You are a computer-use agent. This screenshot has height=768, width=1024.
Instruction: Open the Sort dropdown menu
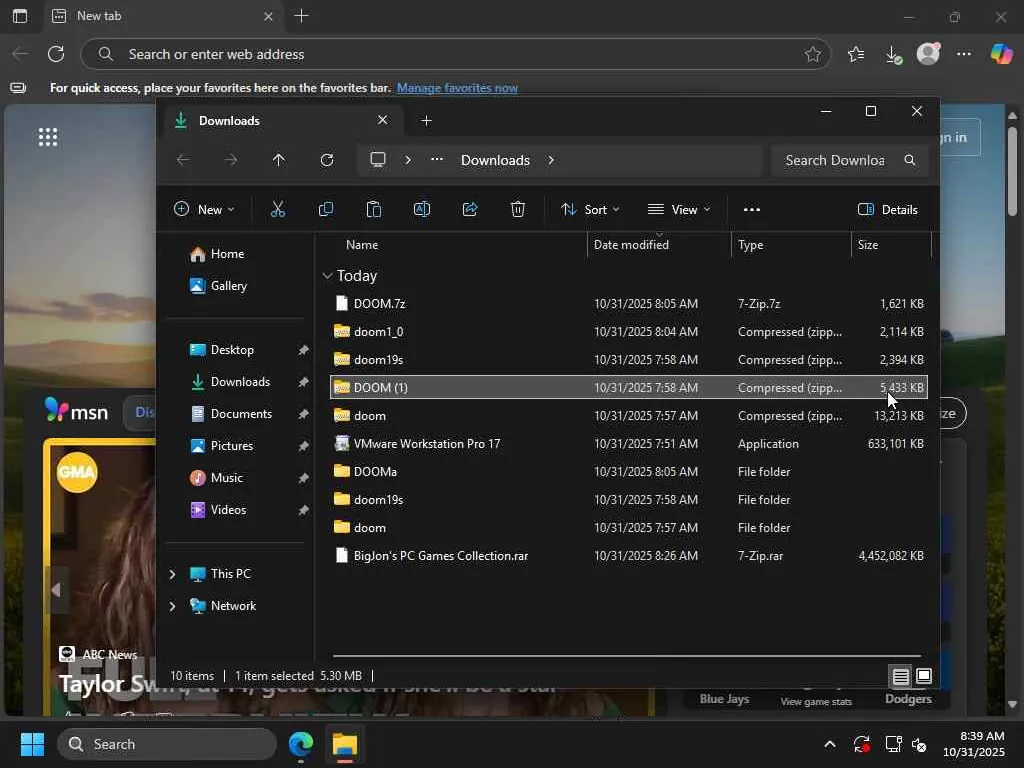coord(590,209)
